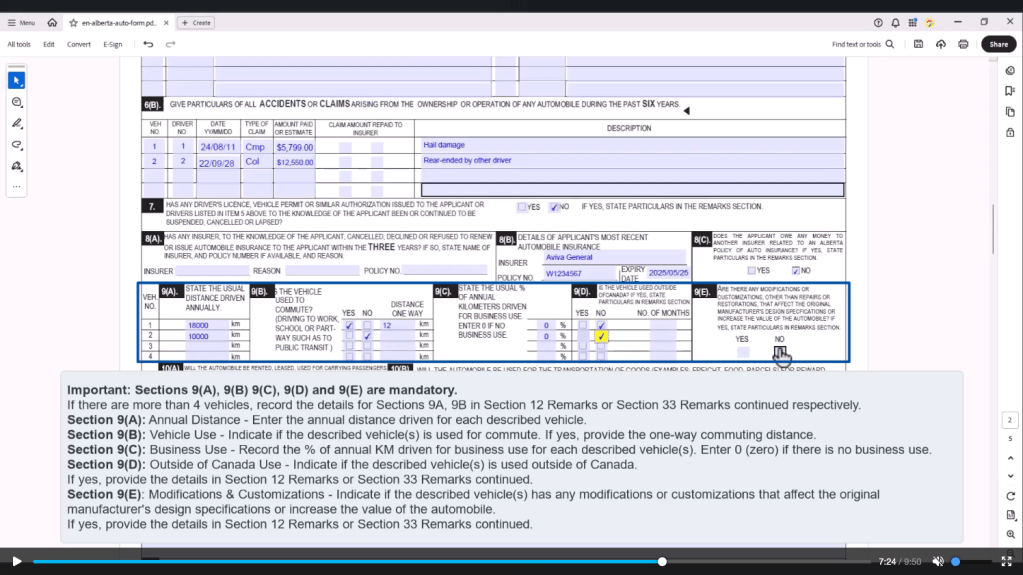Select the arrow selection tool
The height and width of the screenshot is (575, 1023).
pyautogui.click(x=16, y=80)
